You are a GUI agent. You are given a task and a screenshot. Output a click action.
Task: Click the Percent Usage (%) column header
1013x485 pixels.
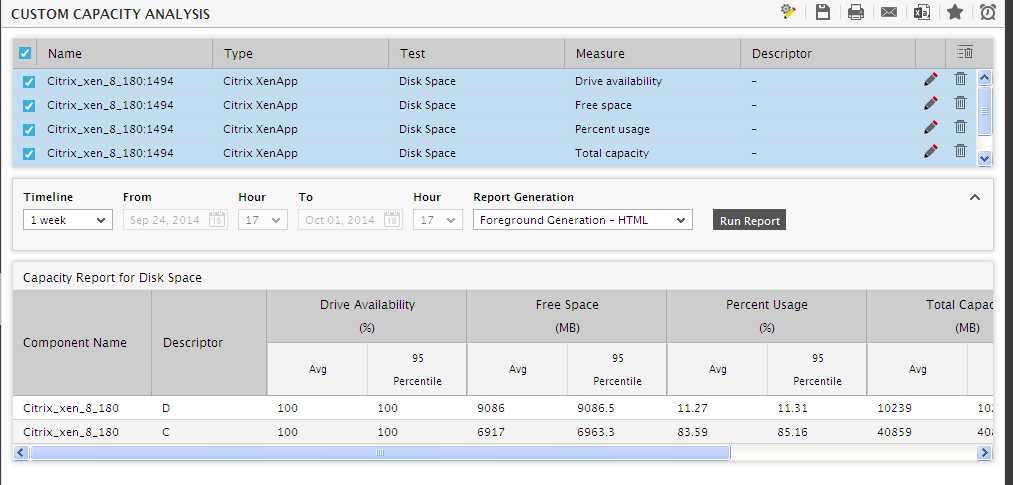click(x=766, y=316)
